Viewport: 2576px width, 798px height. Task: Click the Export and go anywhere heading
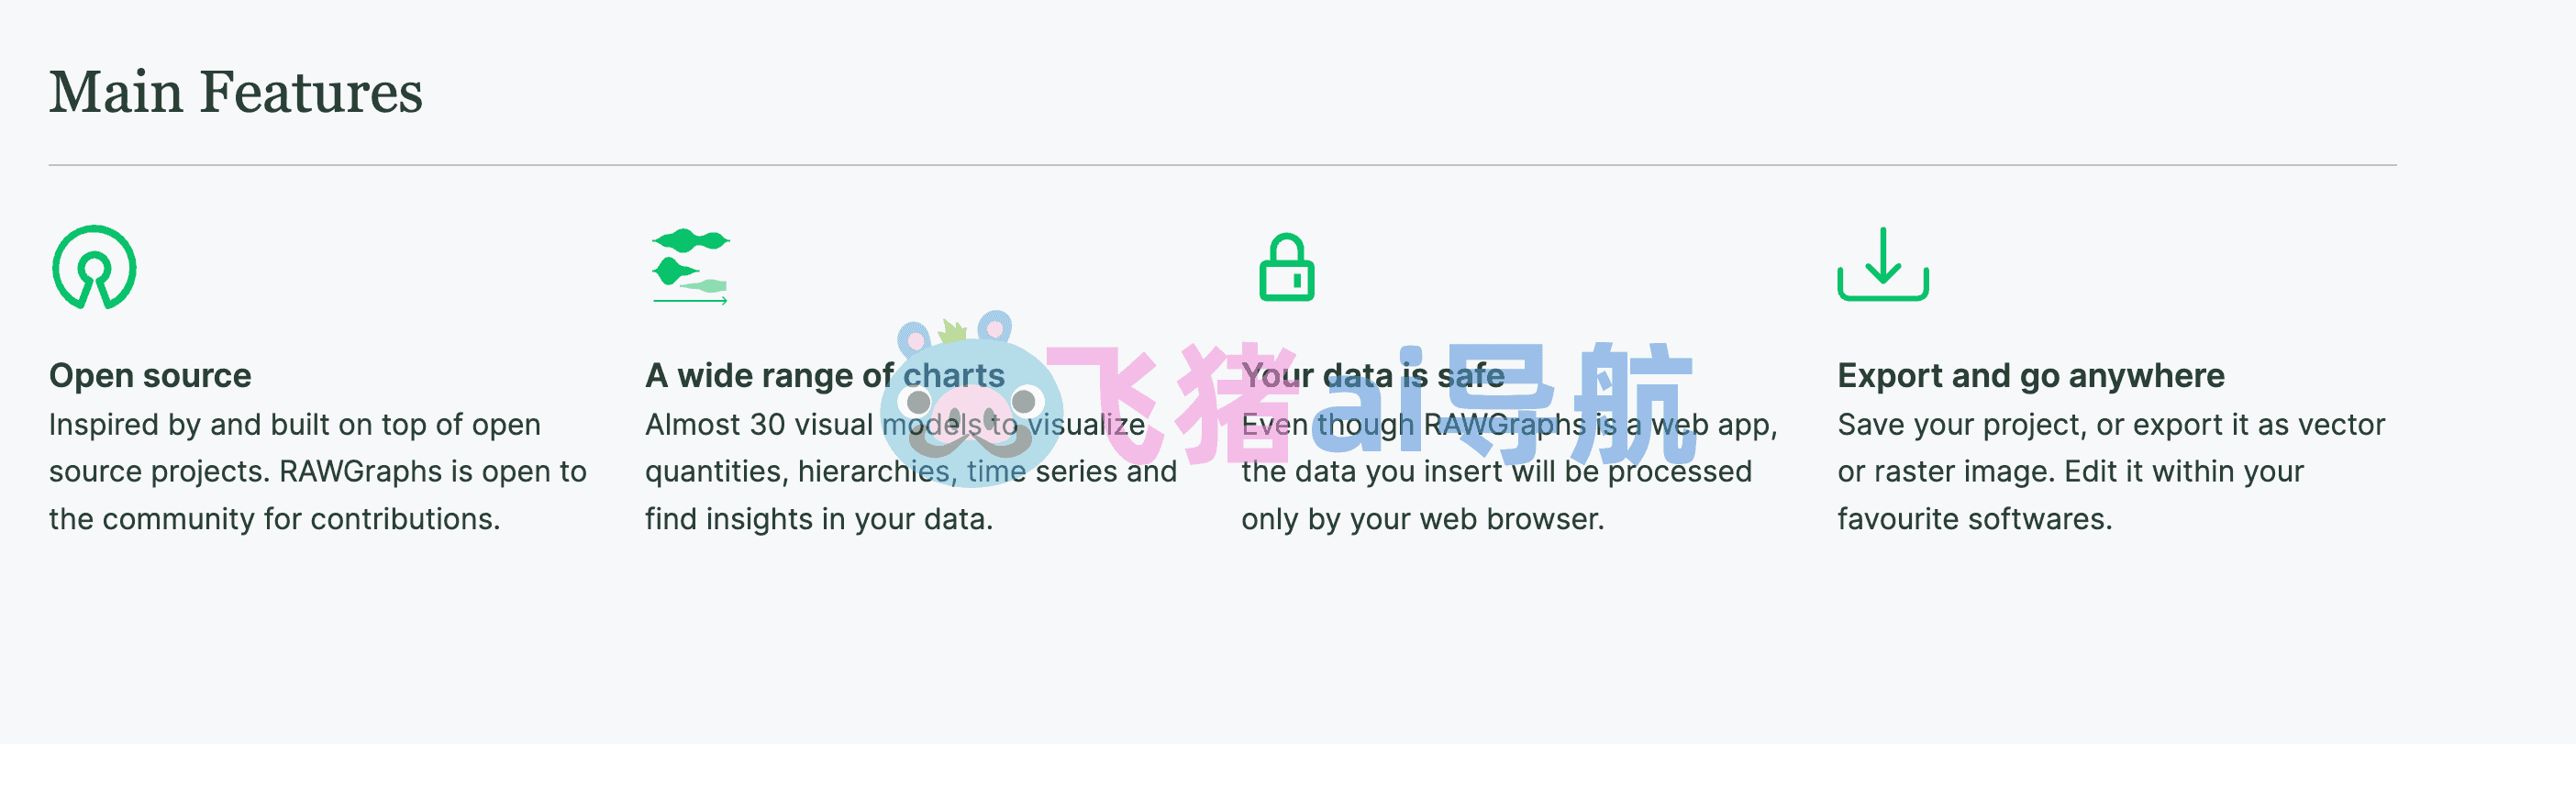2030,376
